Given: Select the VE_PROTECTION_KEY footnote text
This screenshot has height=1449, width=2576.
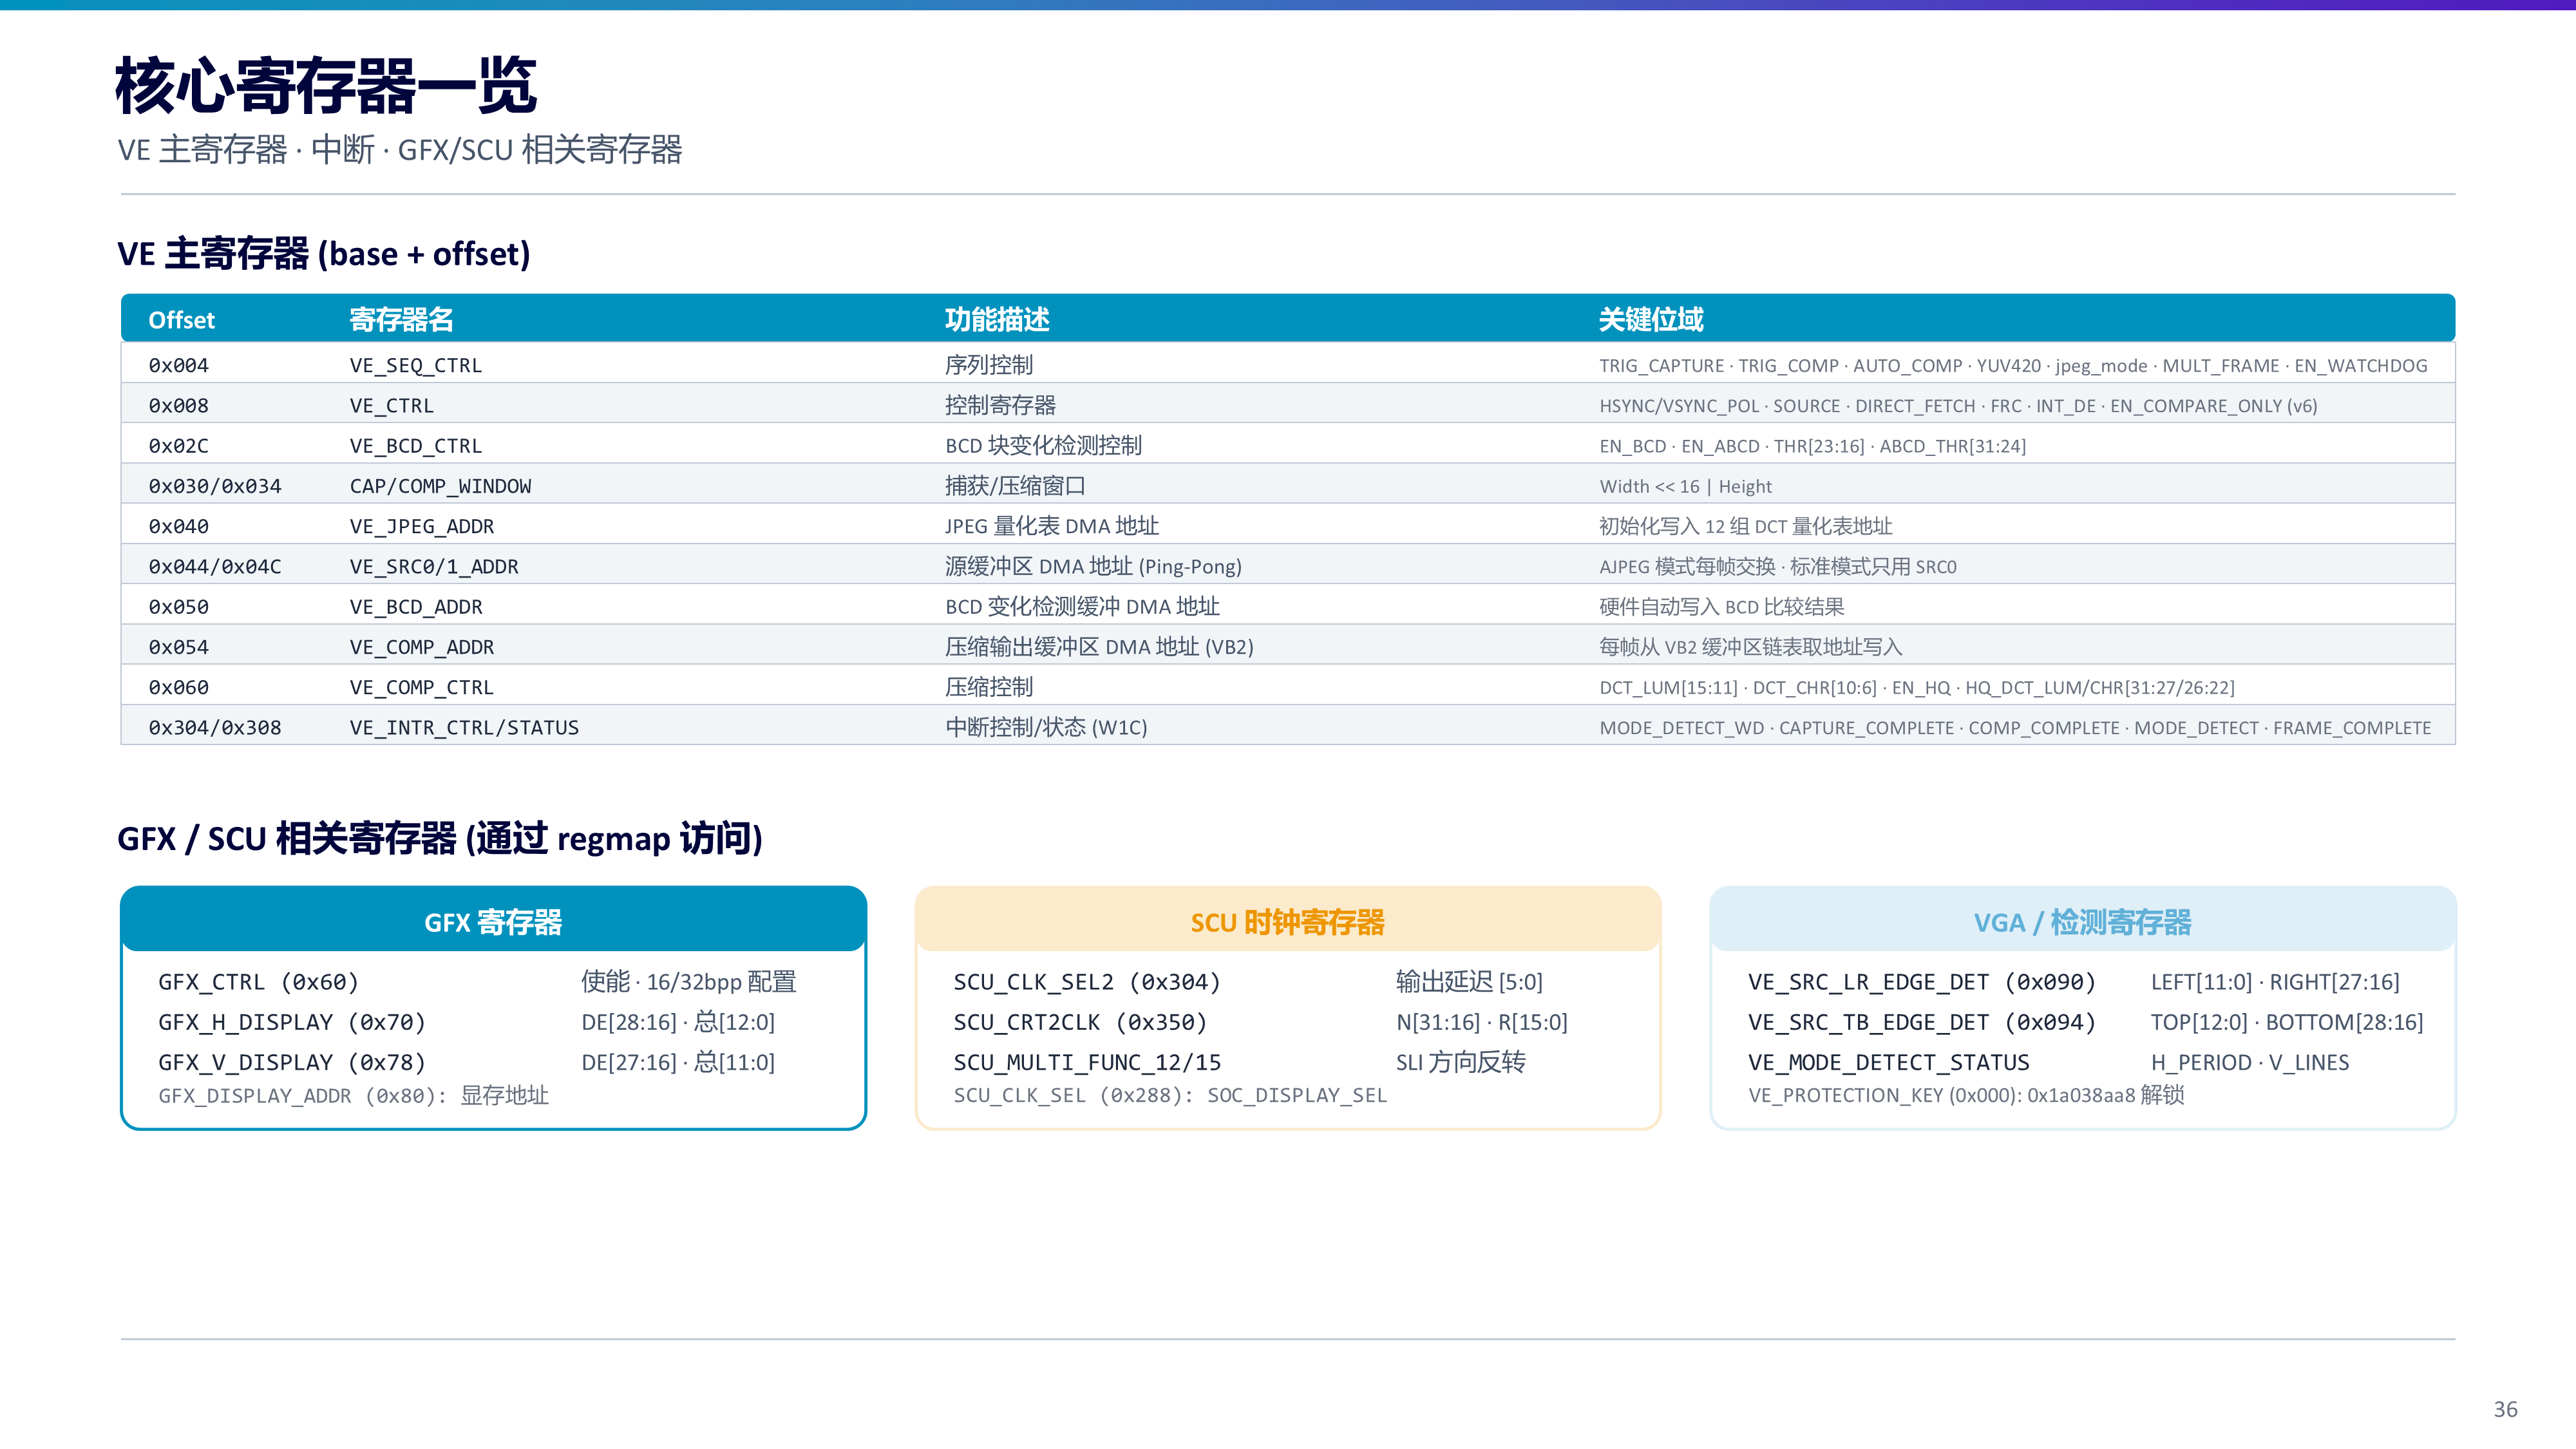Looking at the screenshot, I should coord(1966,1095).
